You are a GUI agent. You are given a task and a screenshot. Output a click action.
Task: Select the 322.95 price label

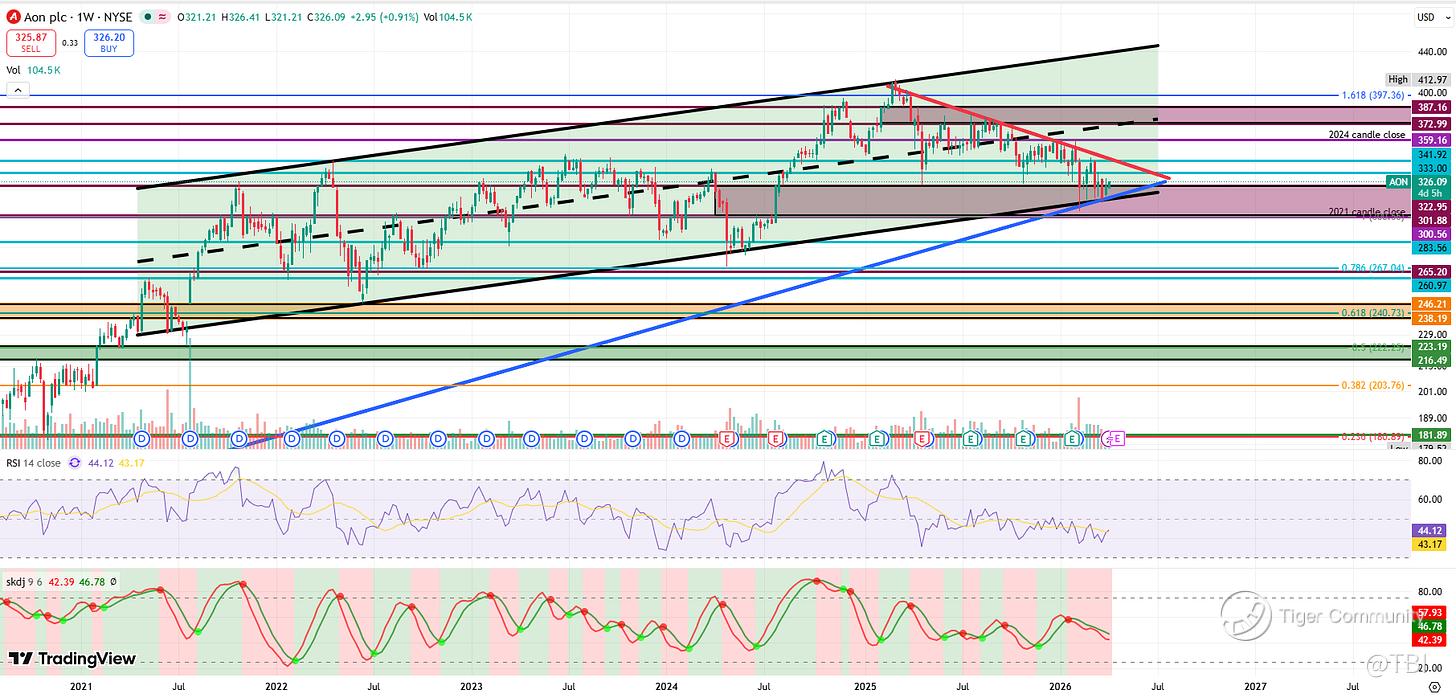coord(1430,207)
